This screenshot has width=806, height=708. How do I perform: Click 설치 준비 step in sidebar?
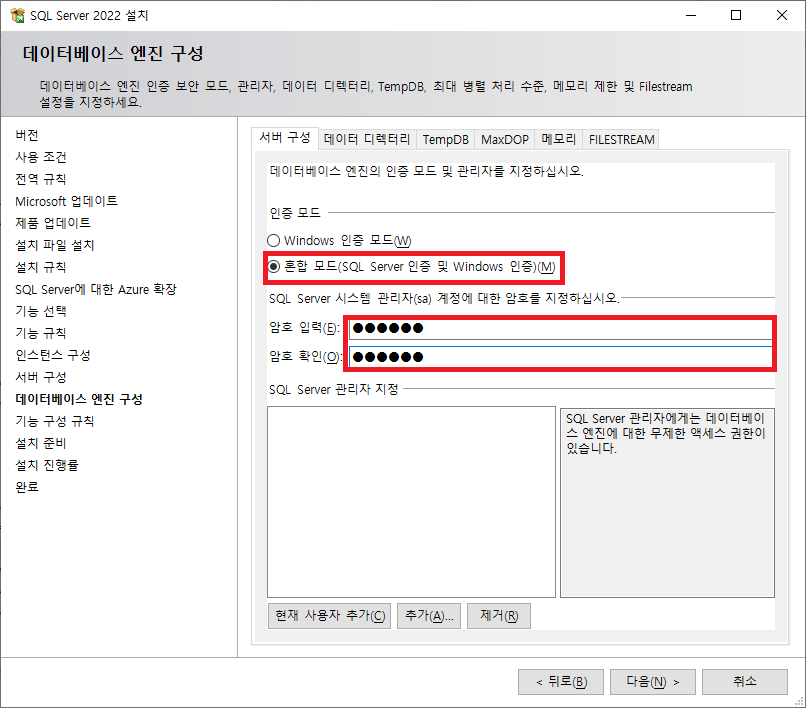tap(41, 443)
